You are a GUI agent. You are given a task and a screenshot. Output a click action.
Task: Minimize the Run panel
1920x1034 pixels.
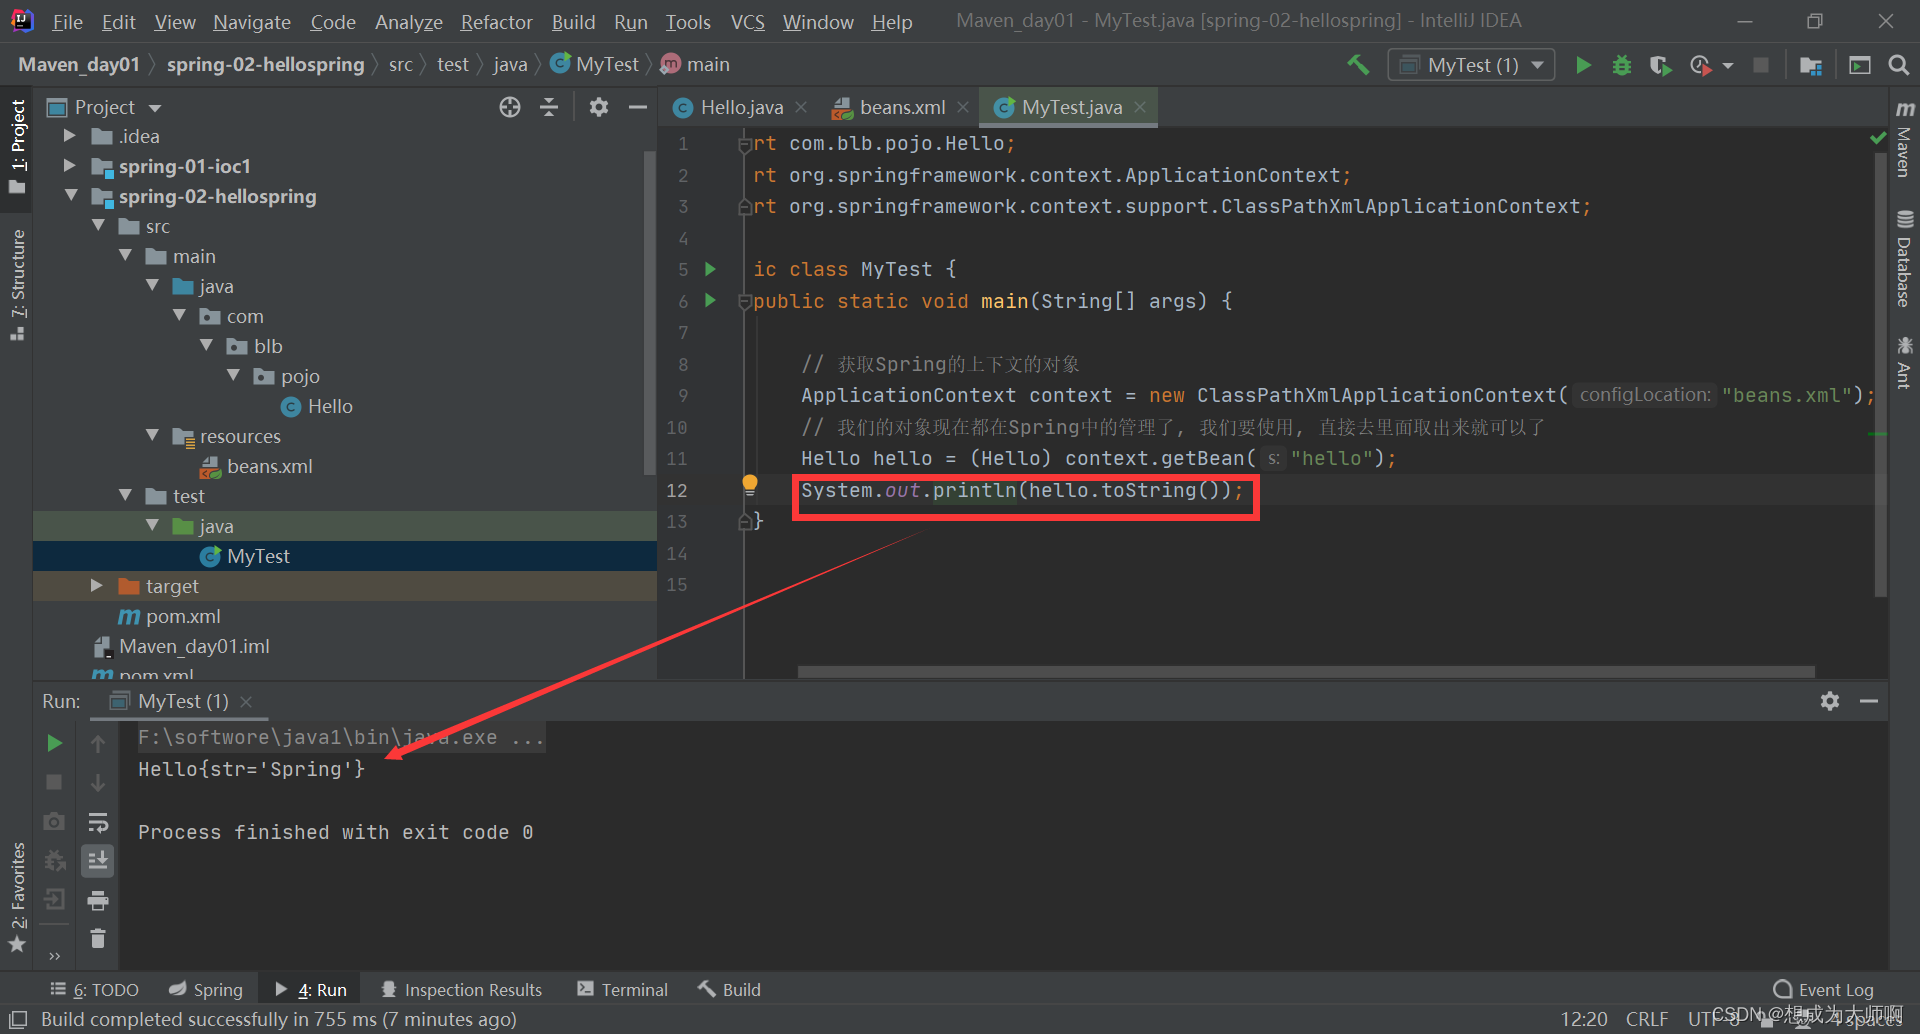(1869, 701)
